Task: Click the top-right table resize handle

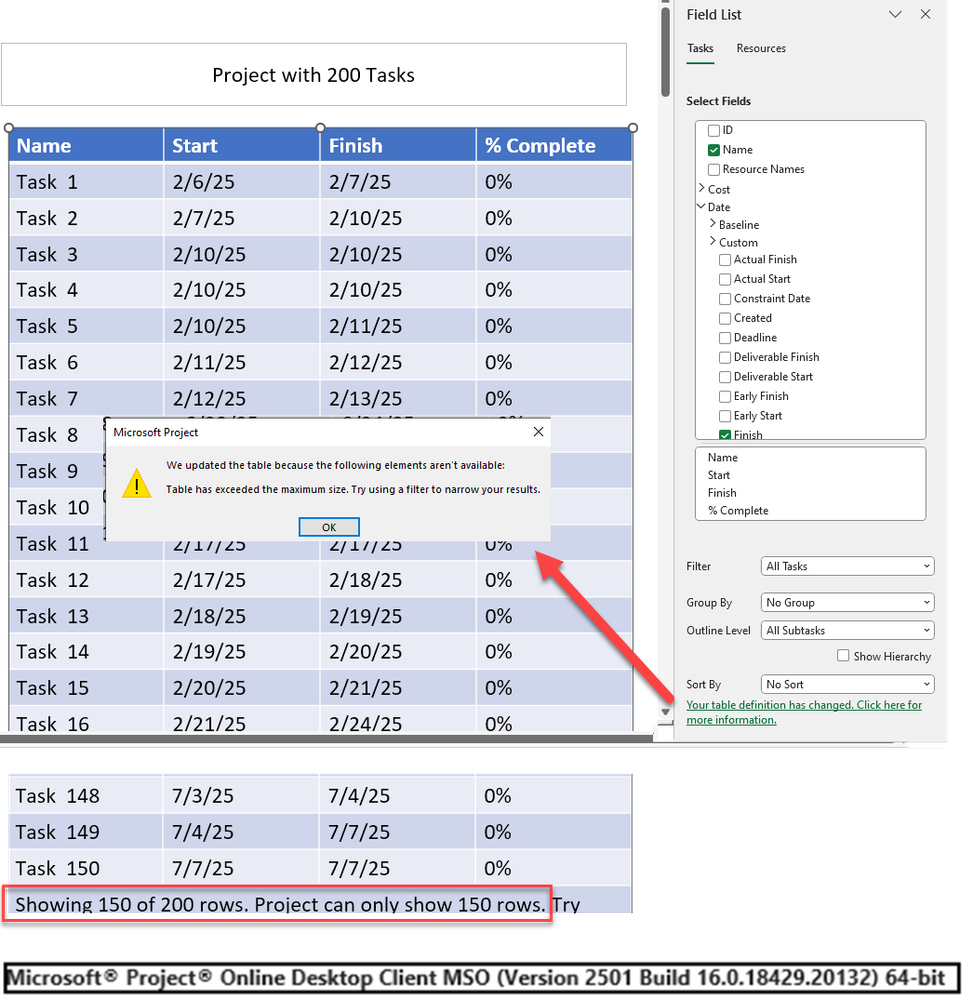Action: point(633,128)
